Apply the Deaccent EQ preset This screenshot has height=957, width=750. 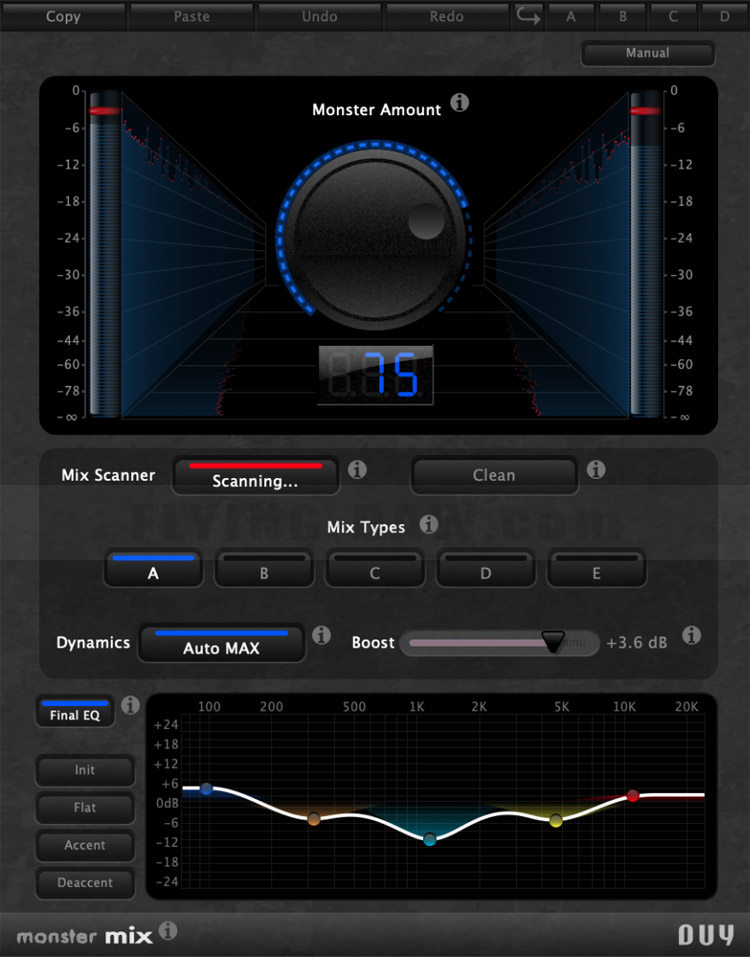[85, 883]
